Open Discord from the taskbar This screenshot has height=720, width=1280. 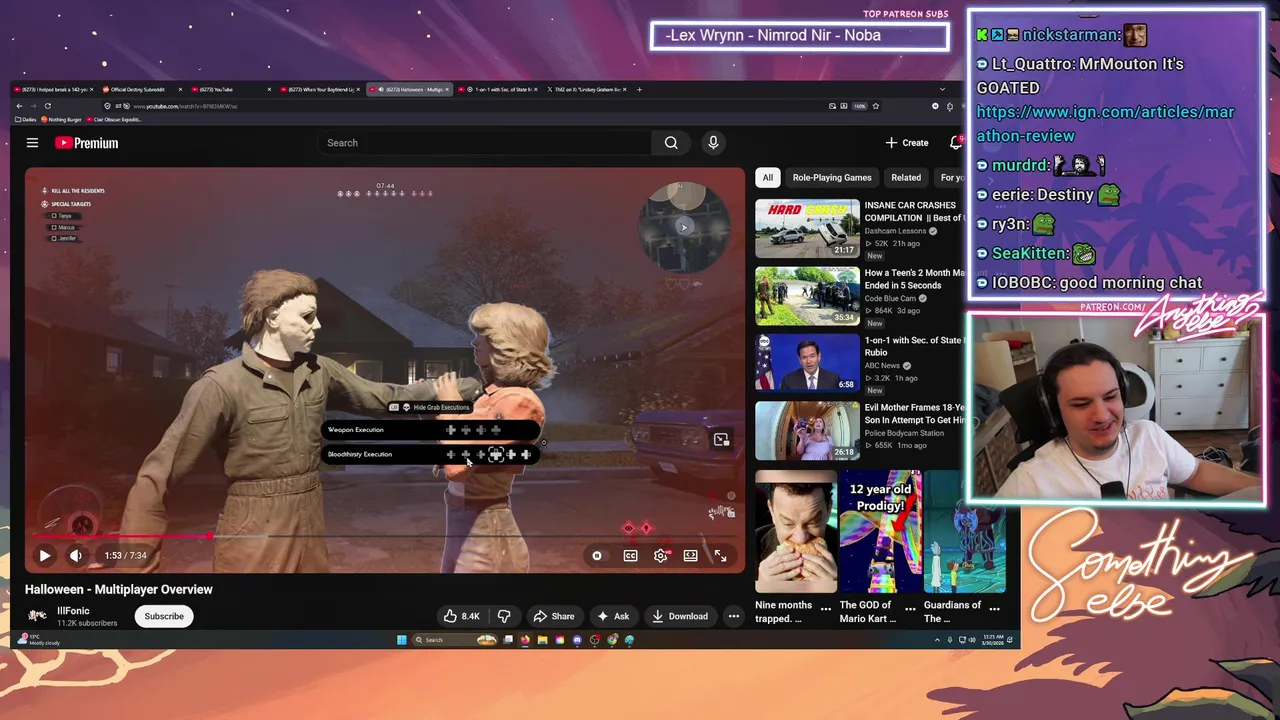(x=577, y=640)
